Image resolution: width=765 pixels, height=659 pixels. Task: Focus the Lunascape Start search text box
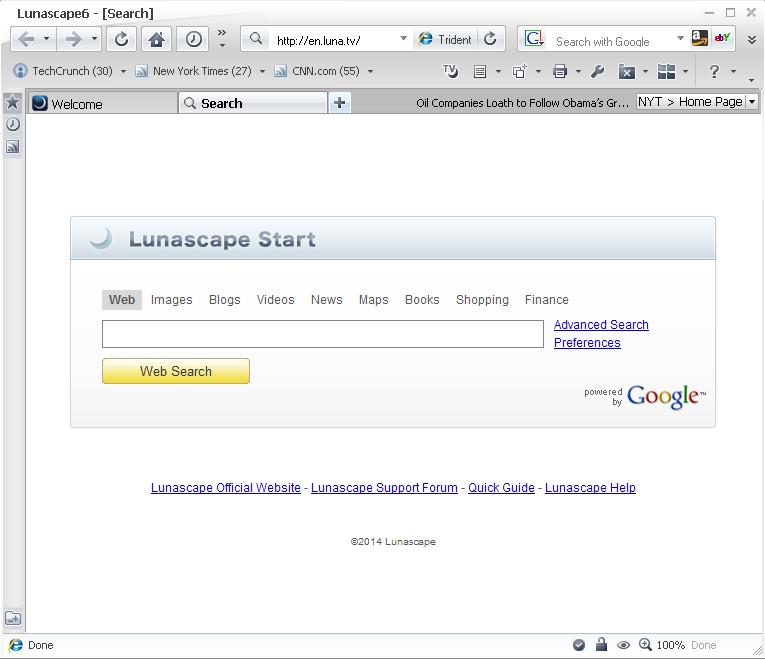pyautogui.click(x=322, y=334)
